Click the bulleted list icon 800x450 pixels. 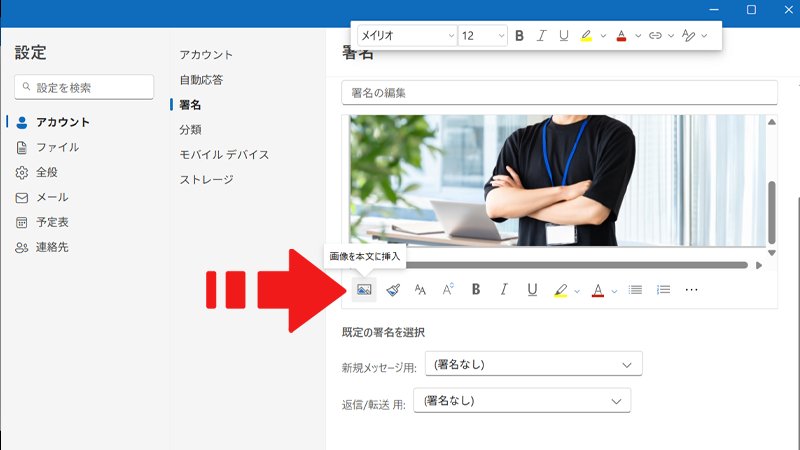[635, 290]
